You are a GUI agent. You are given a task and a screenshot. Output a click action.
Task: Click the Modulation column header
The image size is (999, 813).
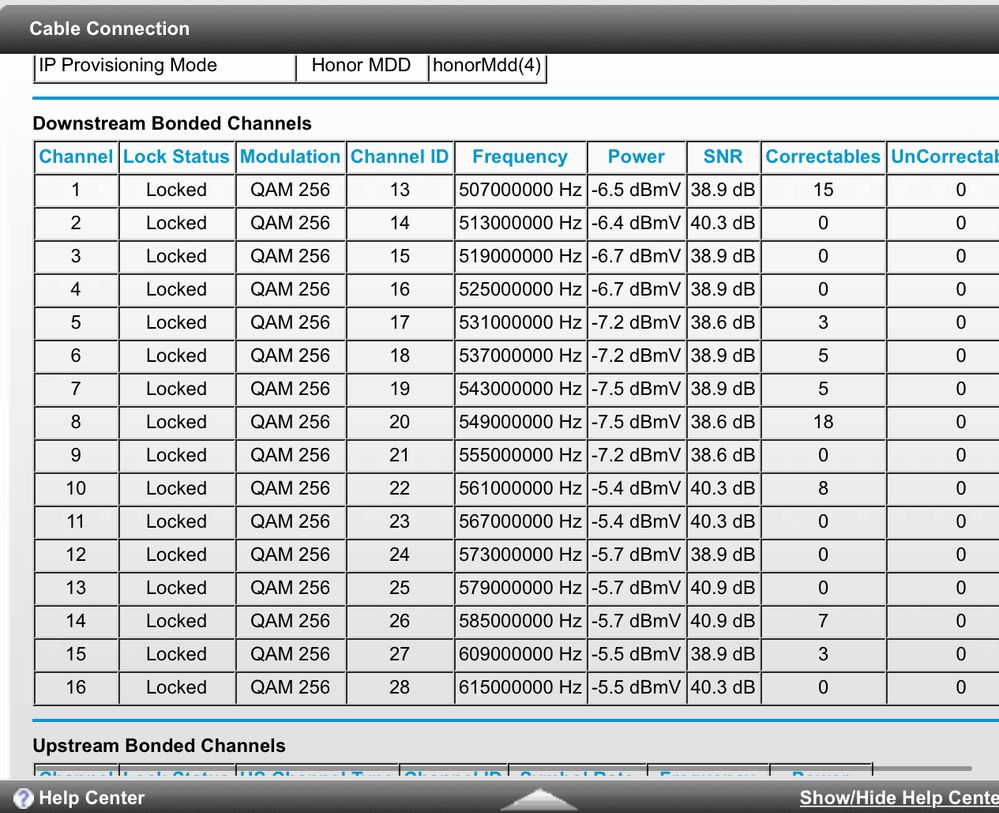point(290,157)
